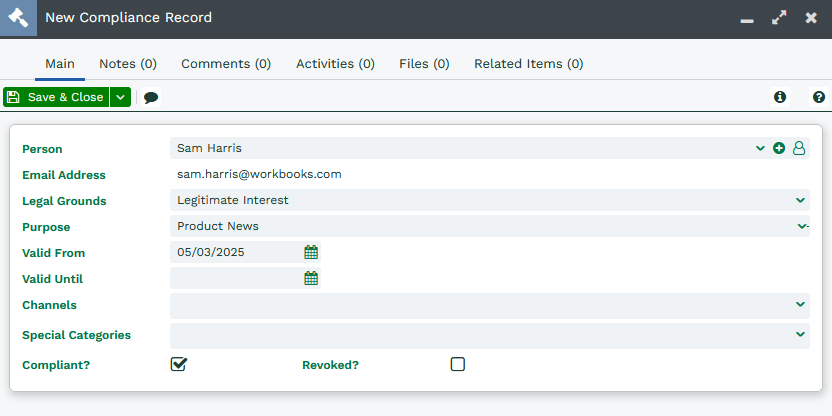Open Save & Close options arrow

(x=120, y=97)
